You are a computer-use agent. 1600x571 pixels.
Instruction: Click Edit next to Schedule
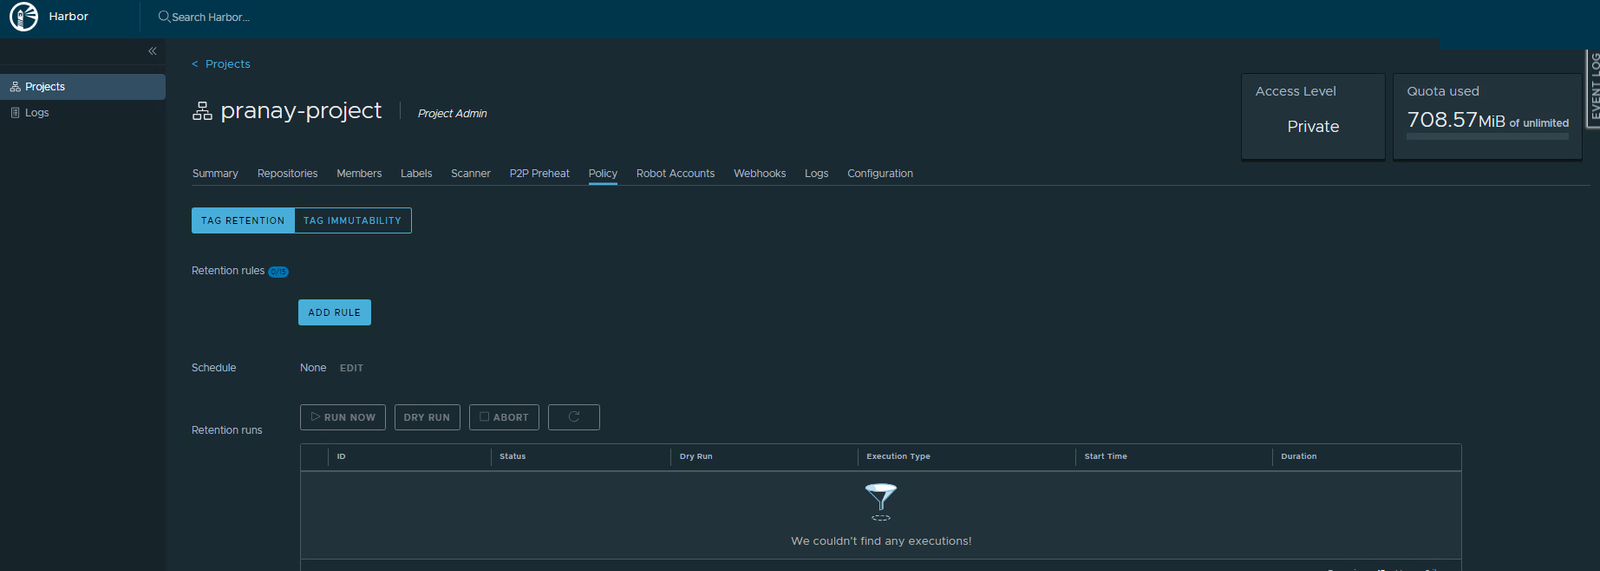(x=351, y=368)
